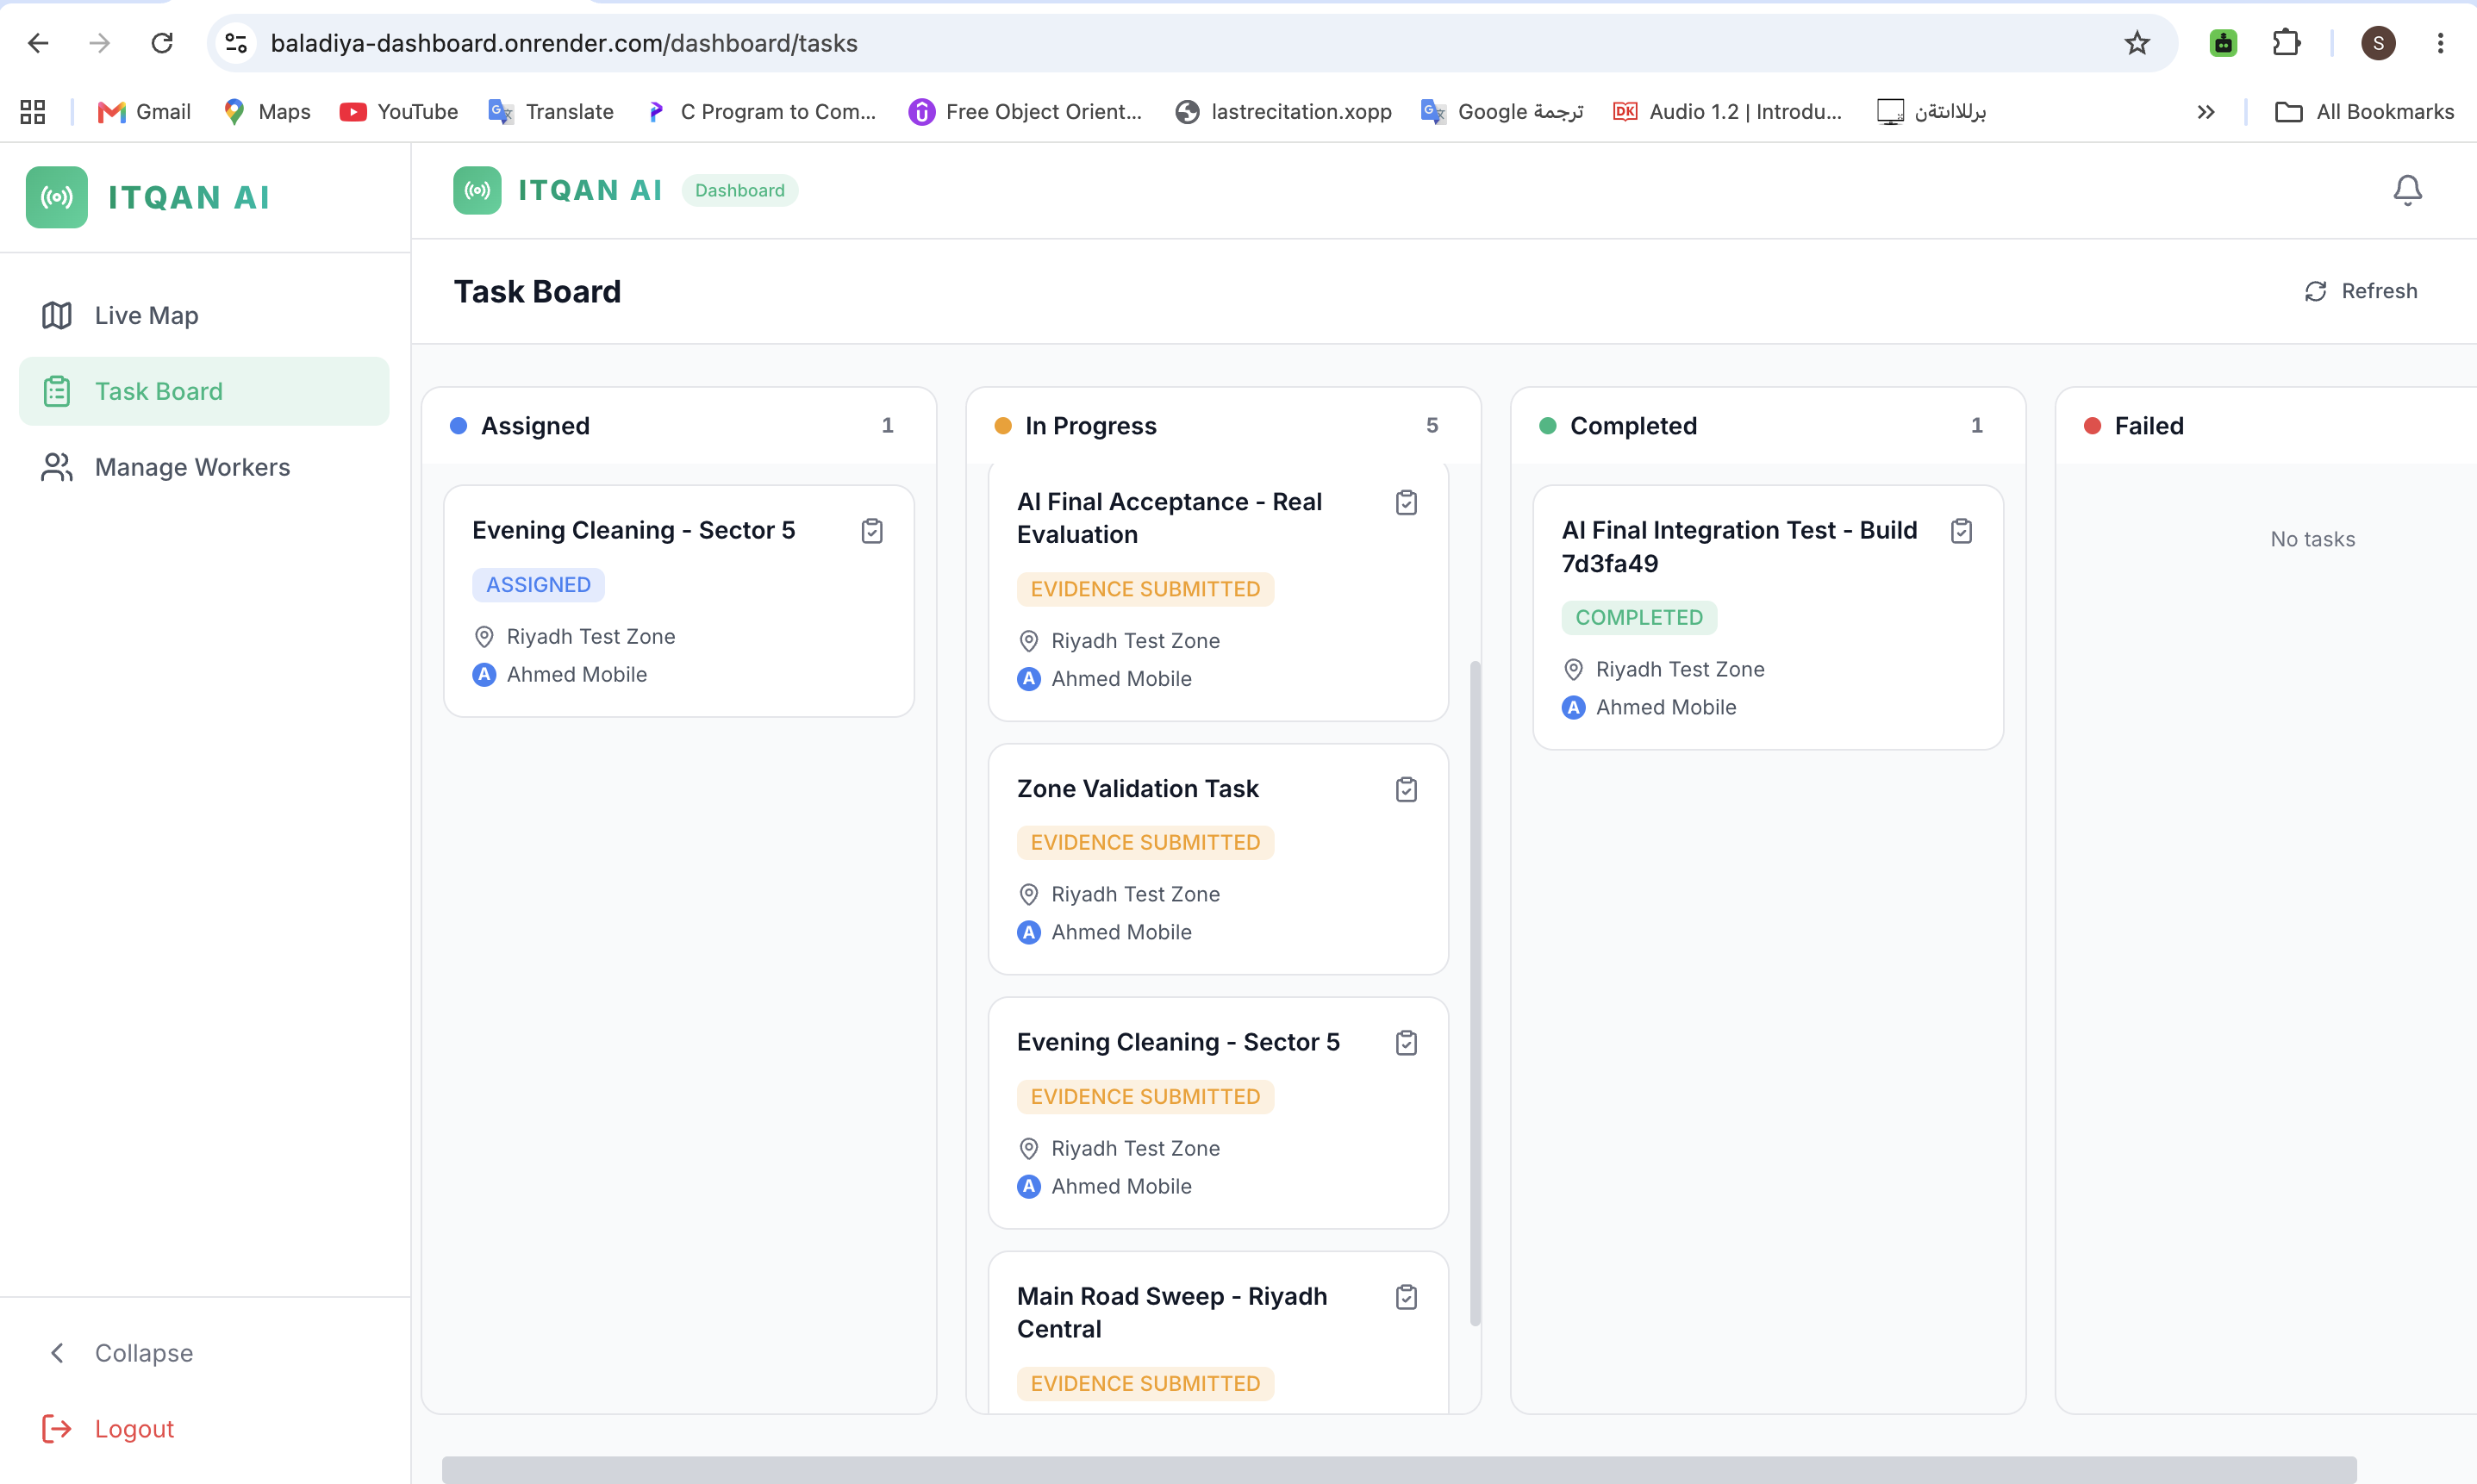Open the apps grid in bookmarks bar
Viewport: 2477px width, 1484px height.
[x=32, y=112]
